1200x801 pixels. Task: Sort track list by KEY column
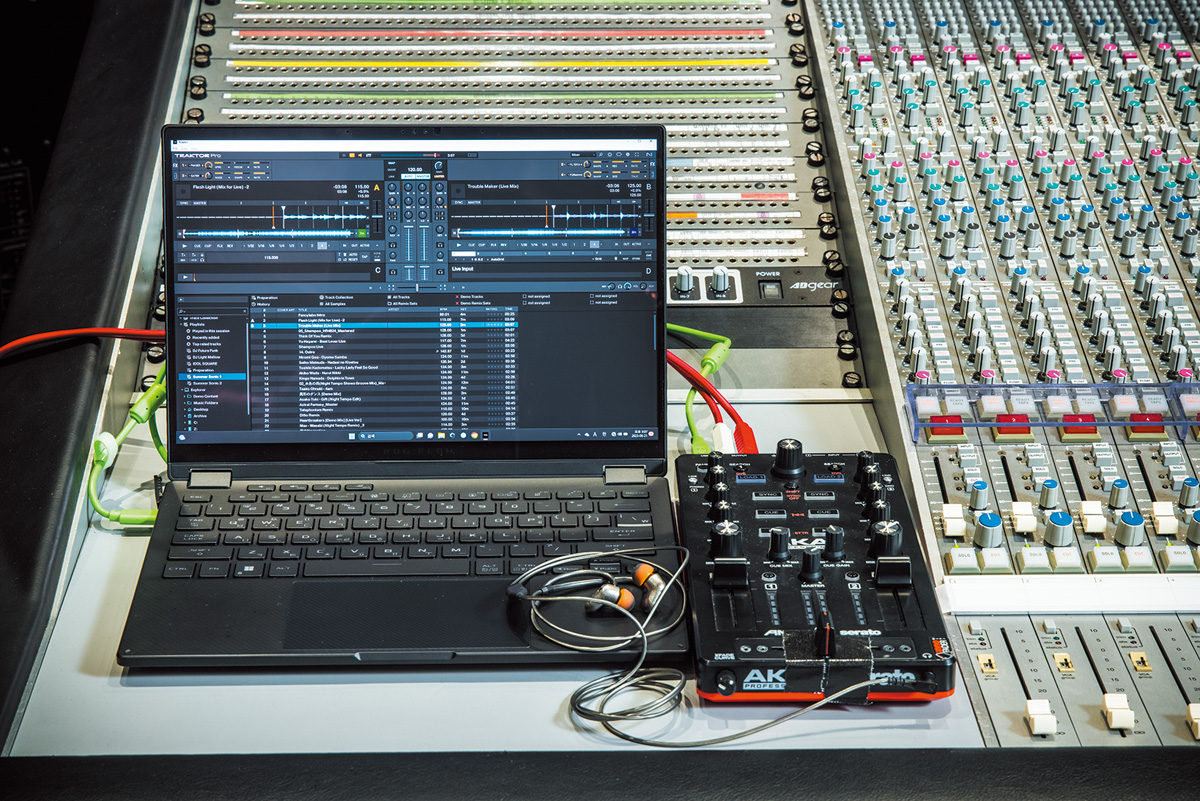(x=463, y=310)
